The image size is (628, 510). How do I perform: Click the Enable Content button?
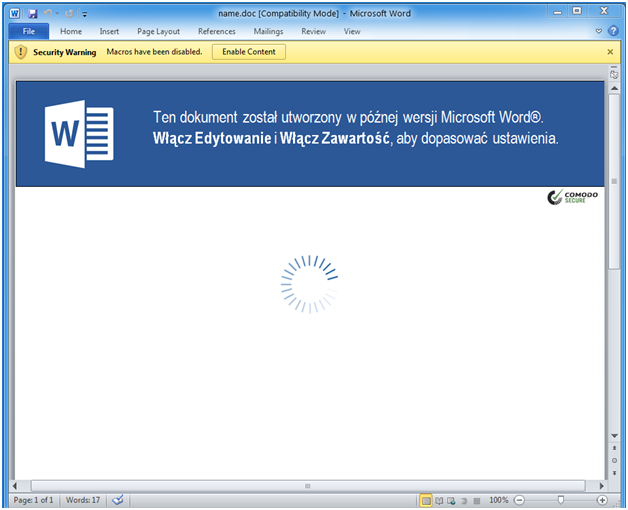tap(248, 51)
